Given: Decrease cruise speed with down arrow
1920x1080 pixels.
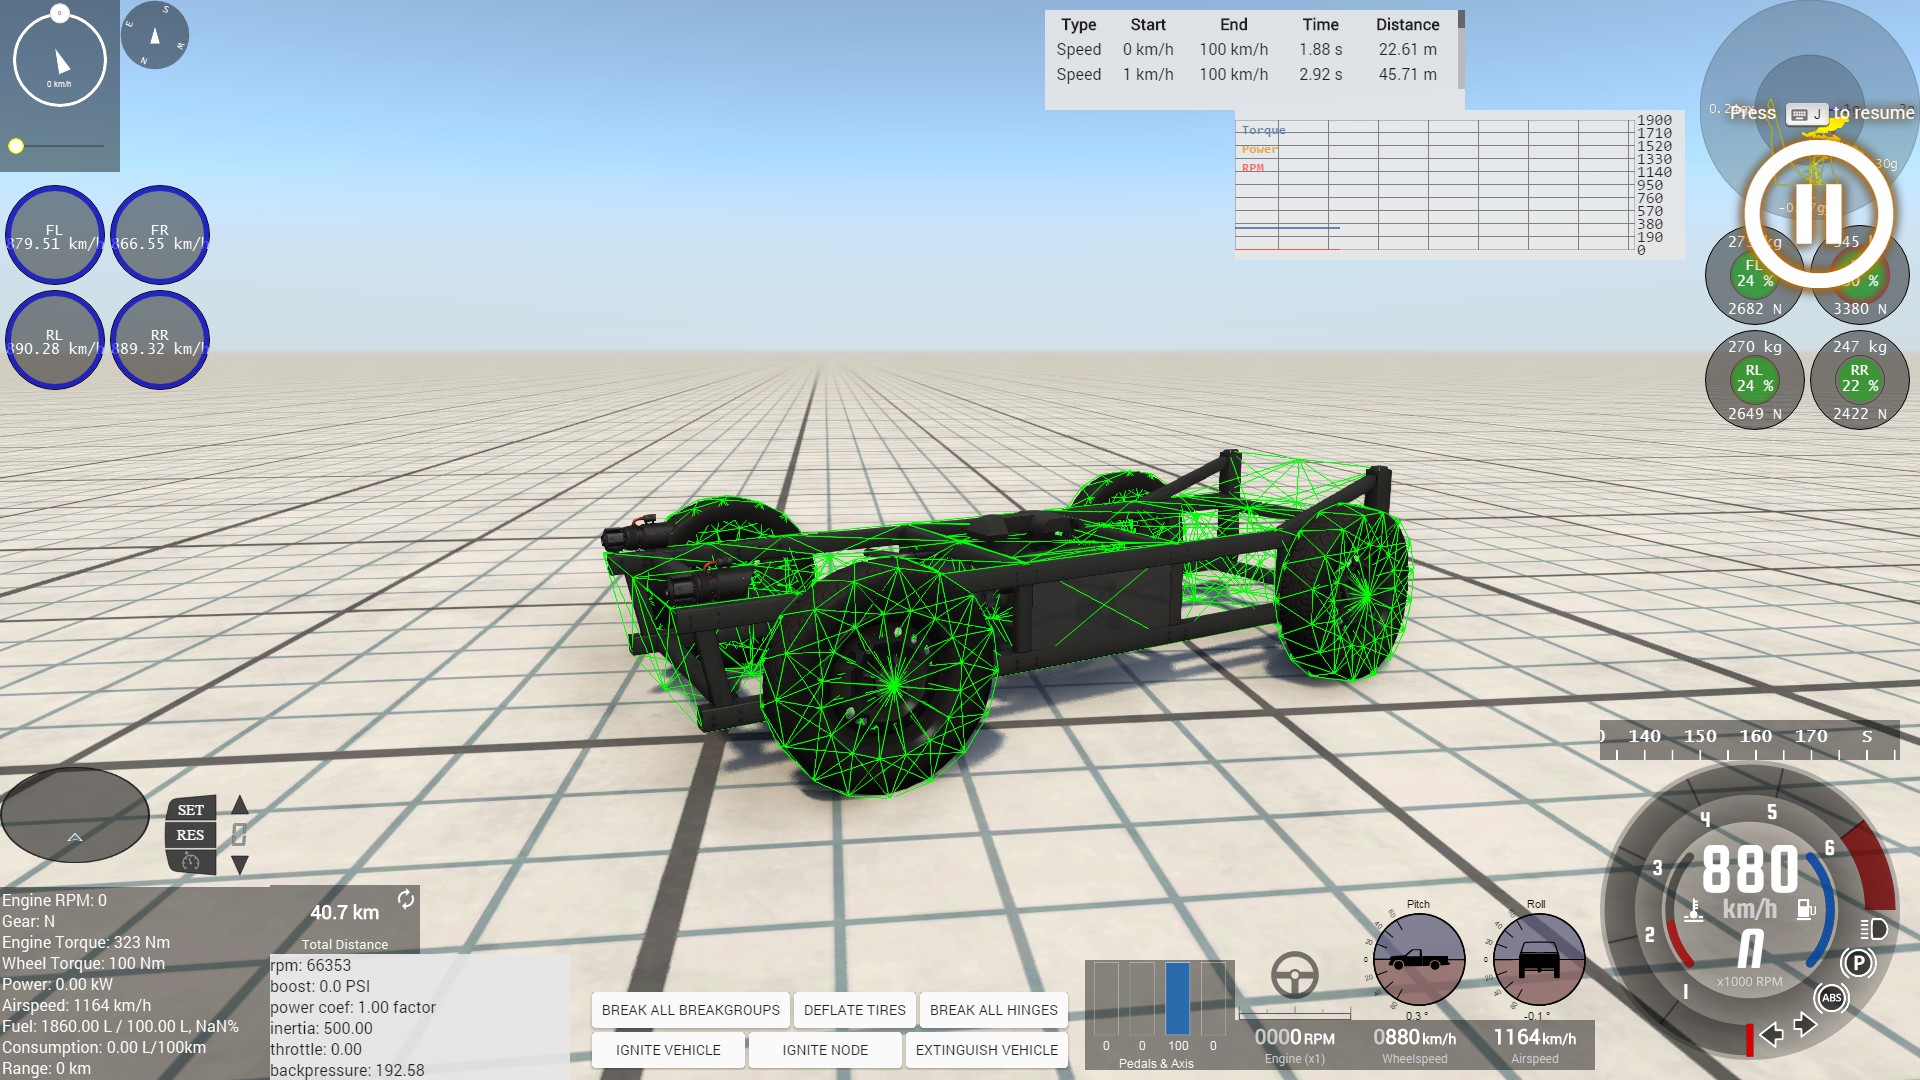Looking at the screenshot, I should (240, 864).
